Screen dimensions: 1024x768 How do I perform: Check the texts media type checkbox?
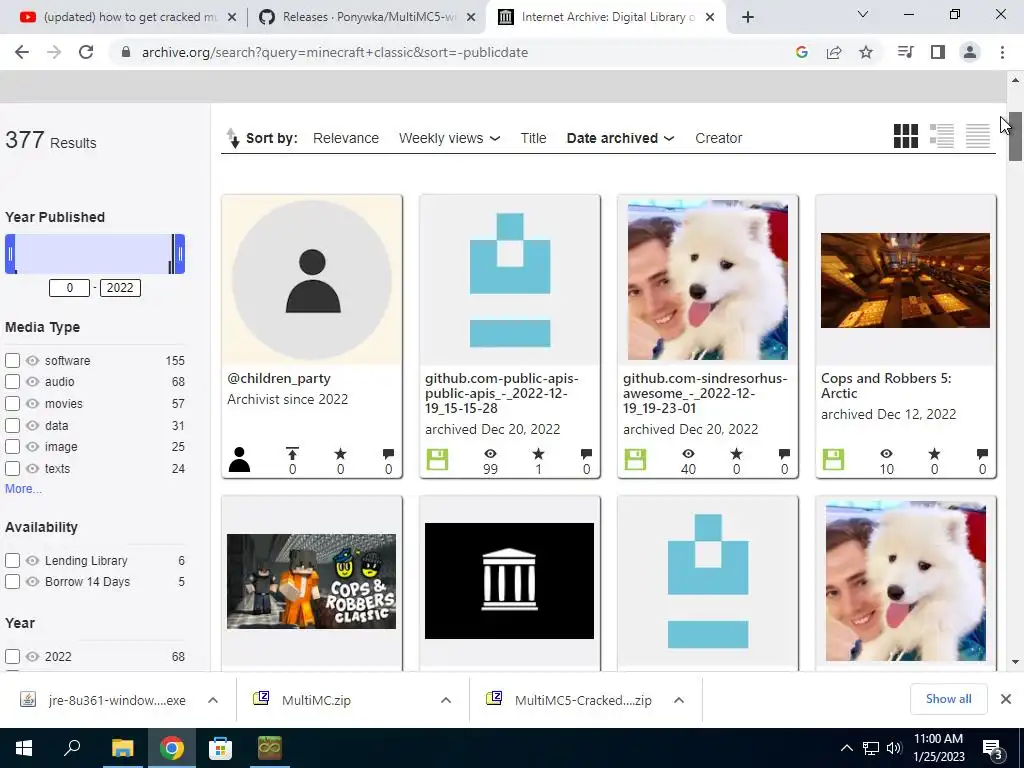[x=12, y=468]
